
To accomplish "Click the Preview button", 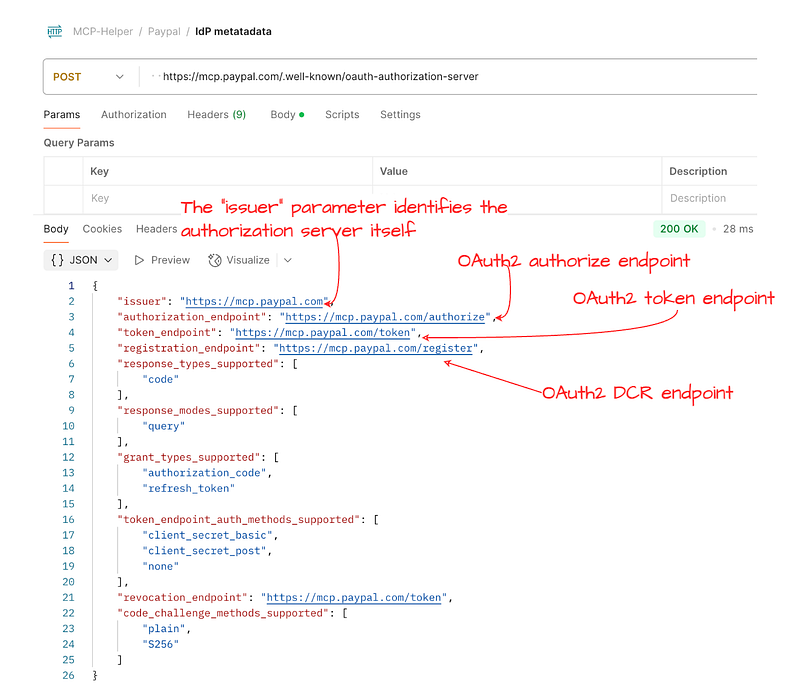I will pos(162,260).
